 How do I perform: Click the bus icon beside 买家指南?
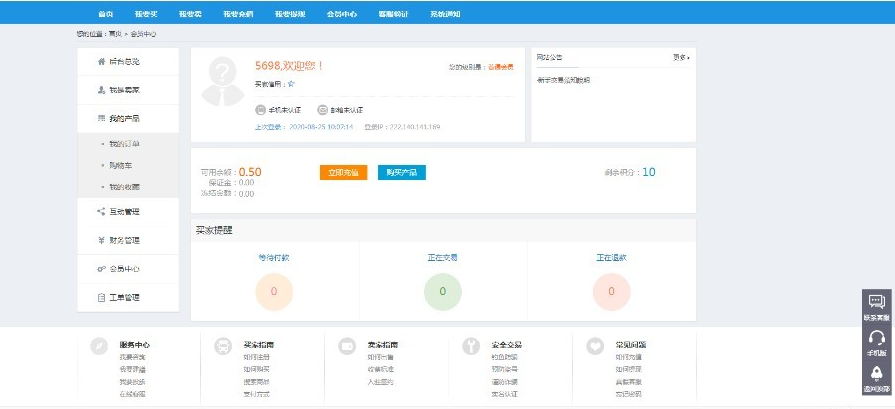point(223,346)
